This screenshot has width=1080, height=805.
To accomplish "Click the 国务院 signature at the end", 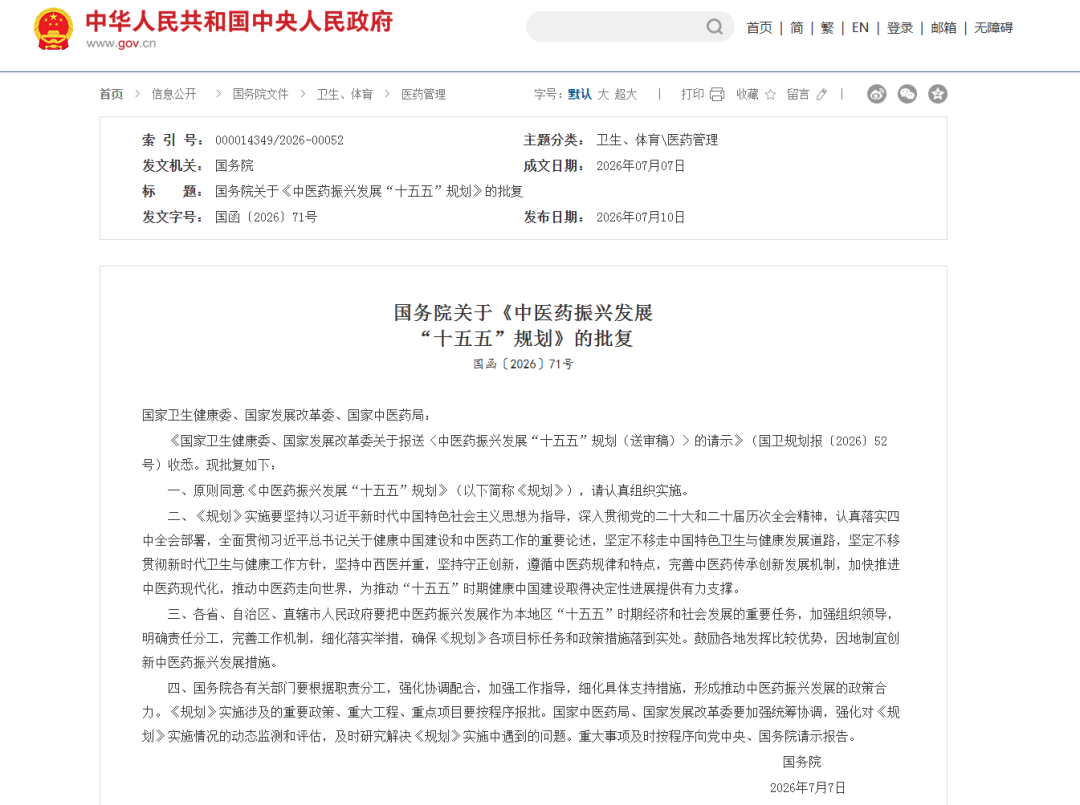I will (802, 762).
